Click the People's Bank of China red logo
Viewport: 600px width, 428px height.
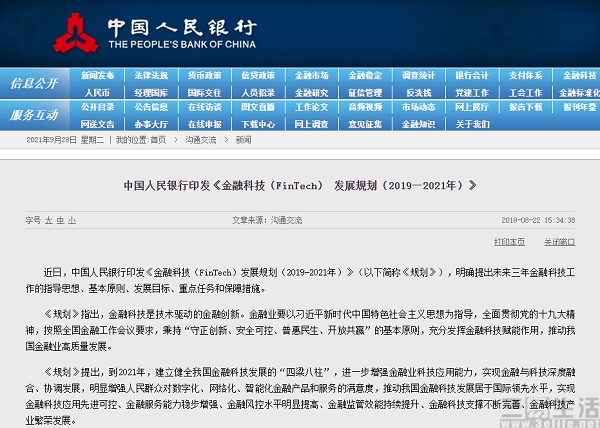[76, 33]
